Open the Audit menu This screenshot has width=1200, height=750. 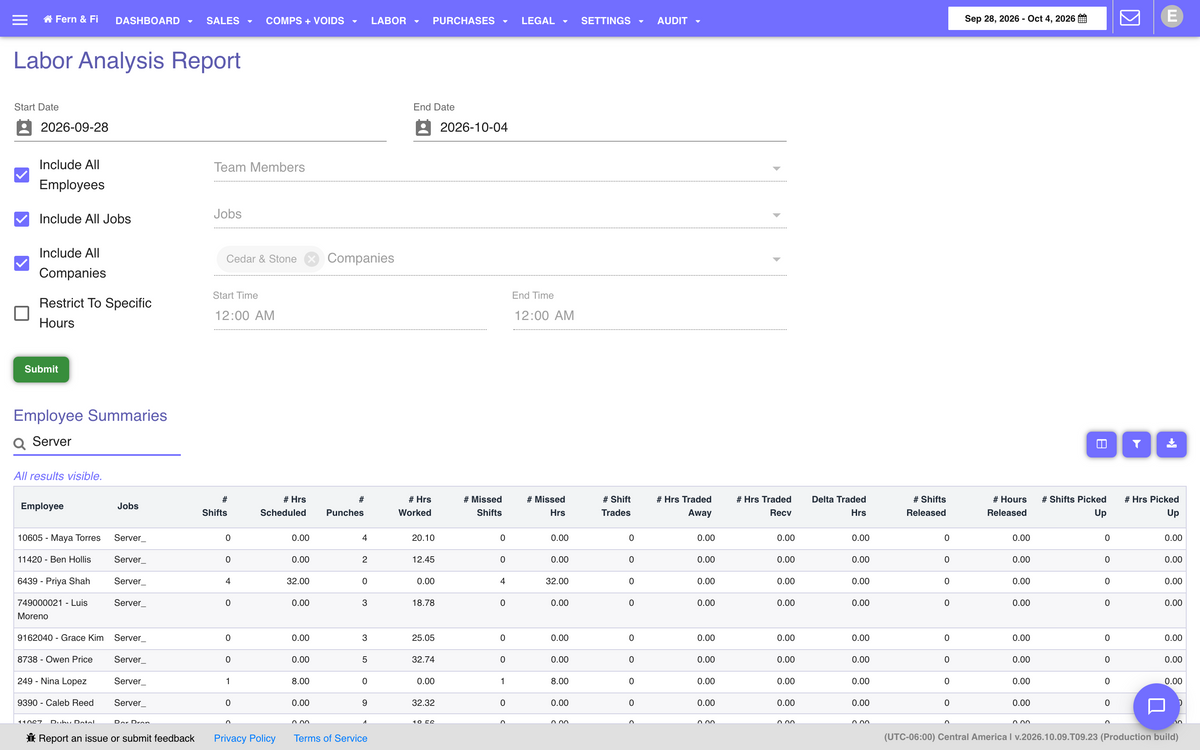pyautogui.click(x=679, y=20)
